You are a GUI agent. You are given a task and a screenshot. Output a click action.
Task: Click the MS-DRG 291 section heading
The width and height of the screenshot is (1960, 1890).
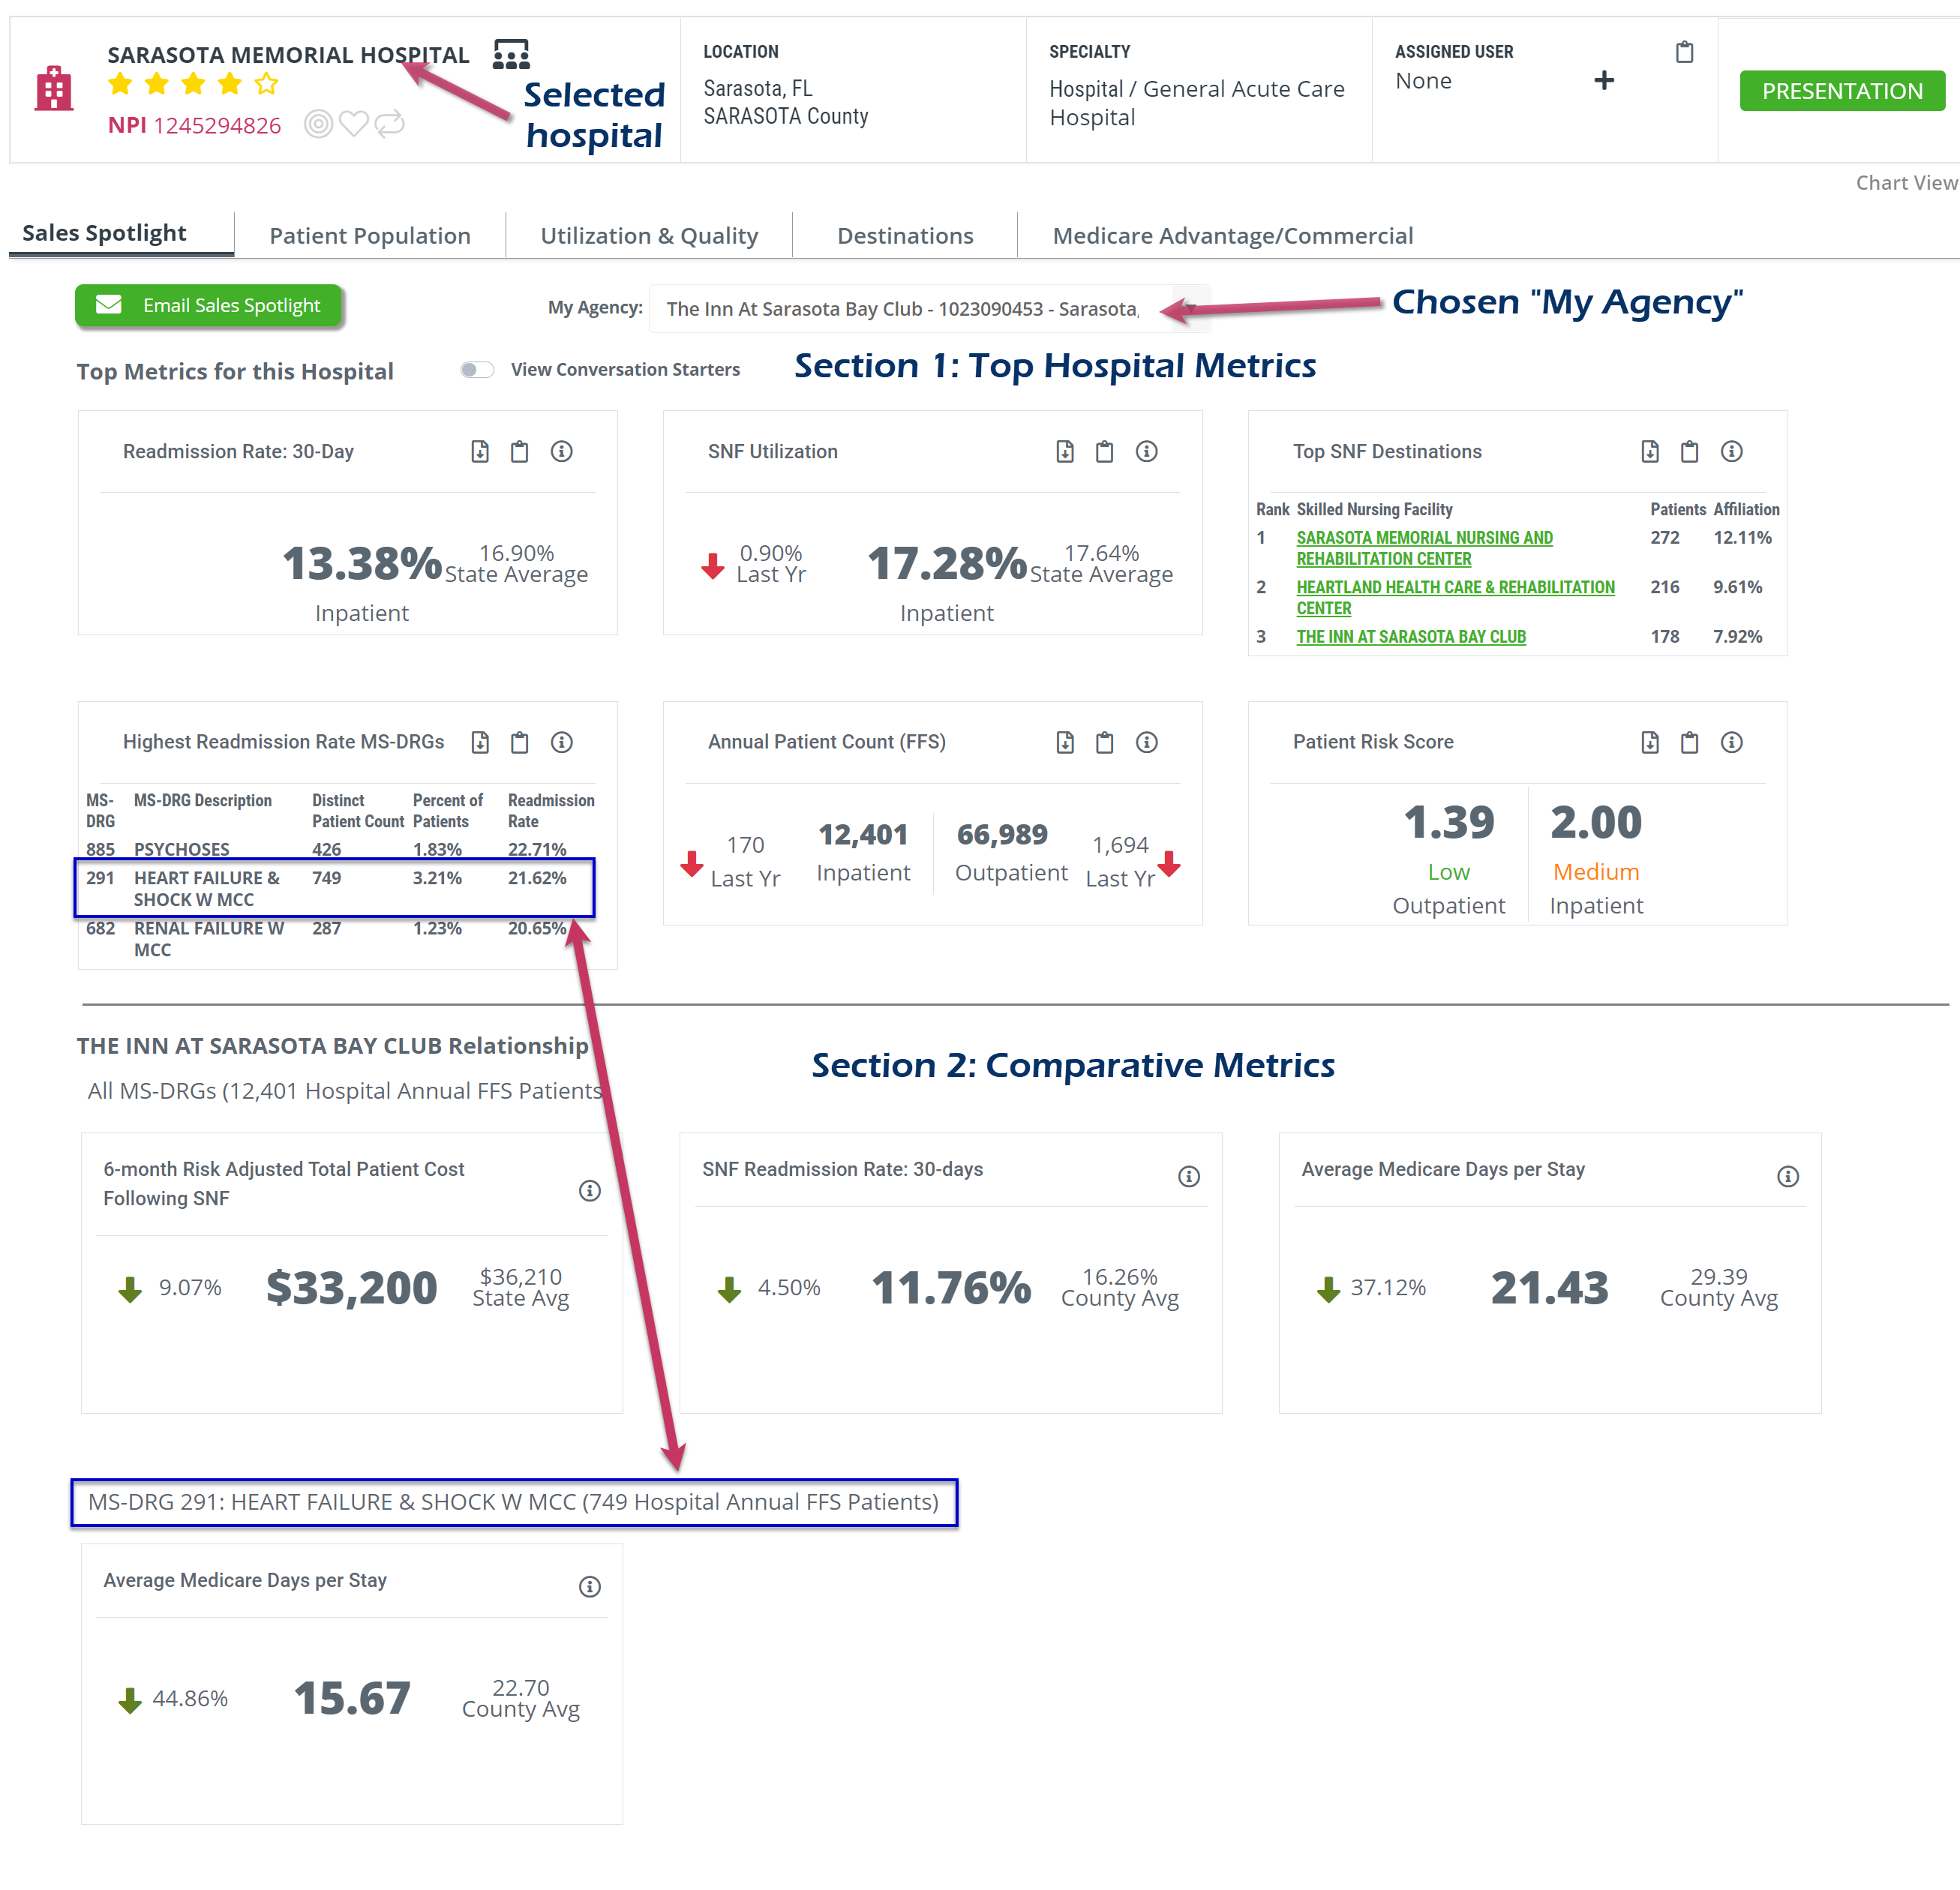point(513,1502)
